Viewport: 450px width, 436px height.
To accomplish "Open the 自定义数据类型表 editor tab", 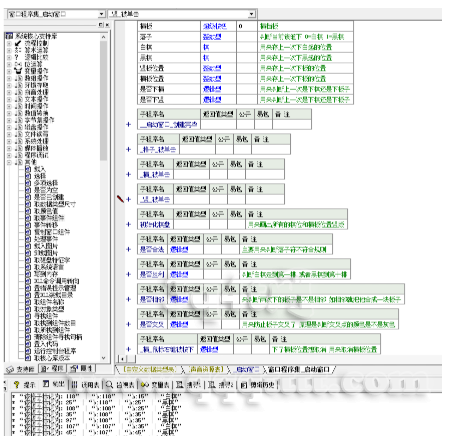I will pos(150,369).
